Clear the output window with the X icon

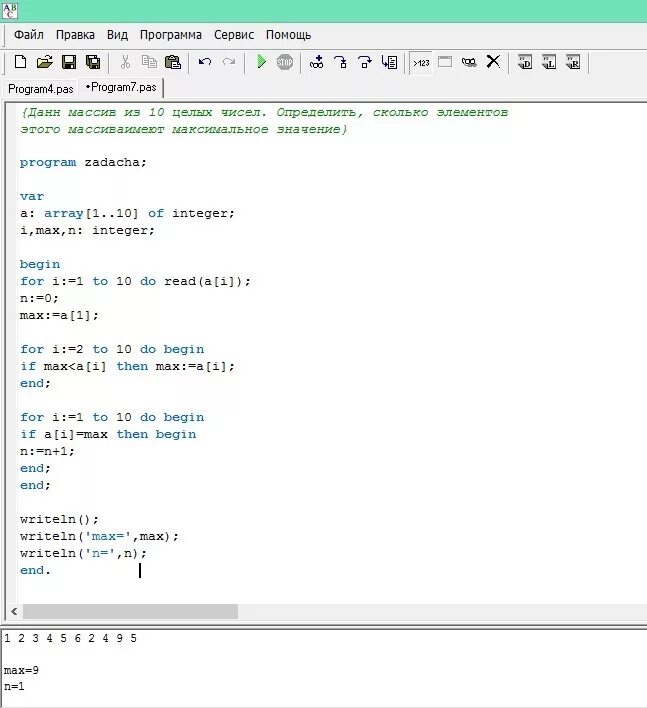[493, 61]
